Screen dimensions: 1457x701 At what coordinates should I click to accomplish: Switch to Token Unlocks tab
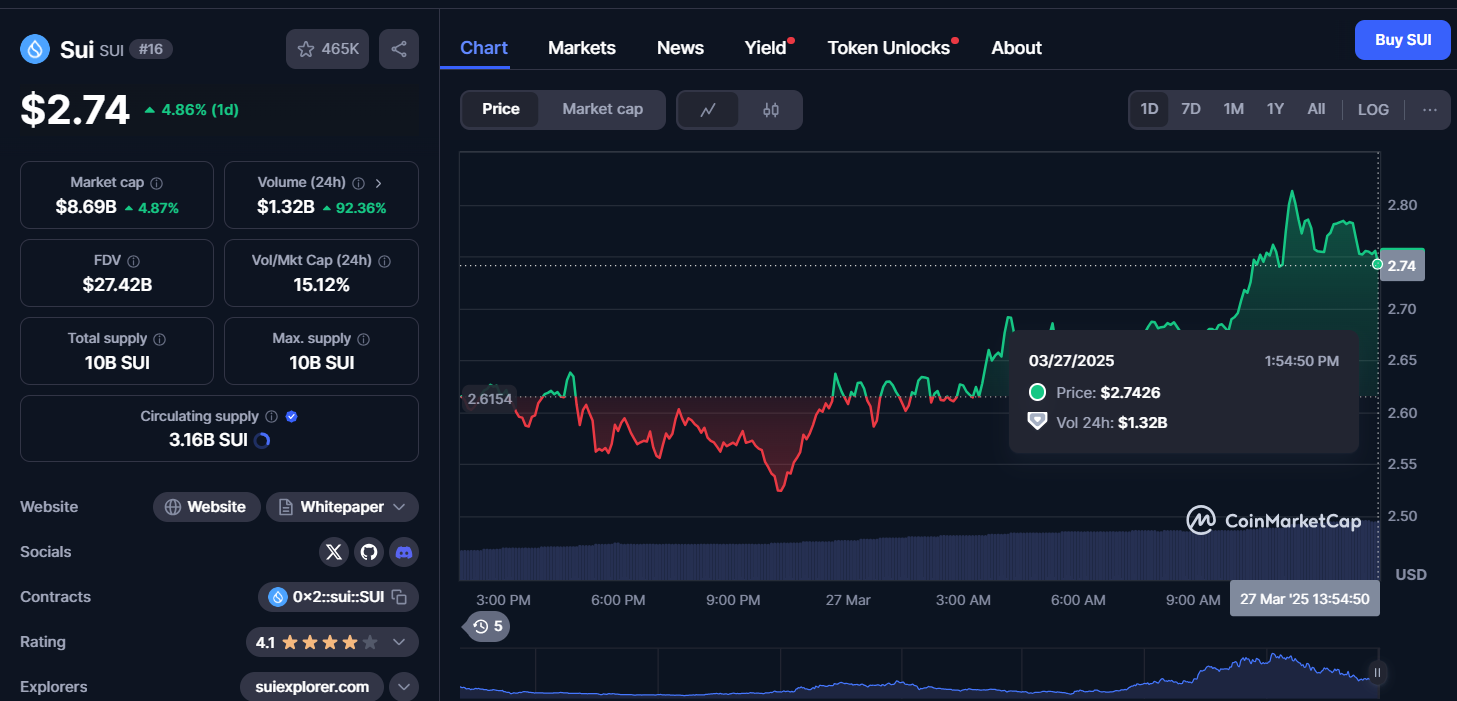coord(888,48)
